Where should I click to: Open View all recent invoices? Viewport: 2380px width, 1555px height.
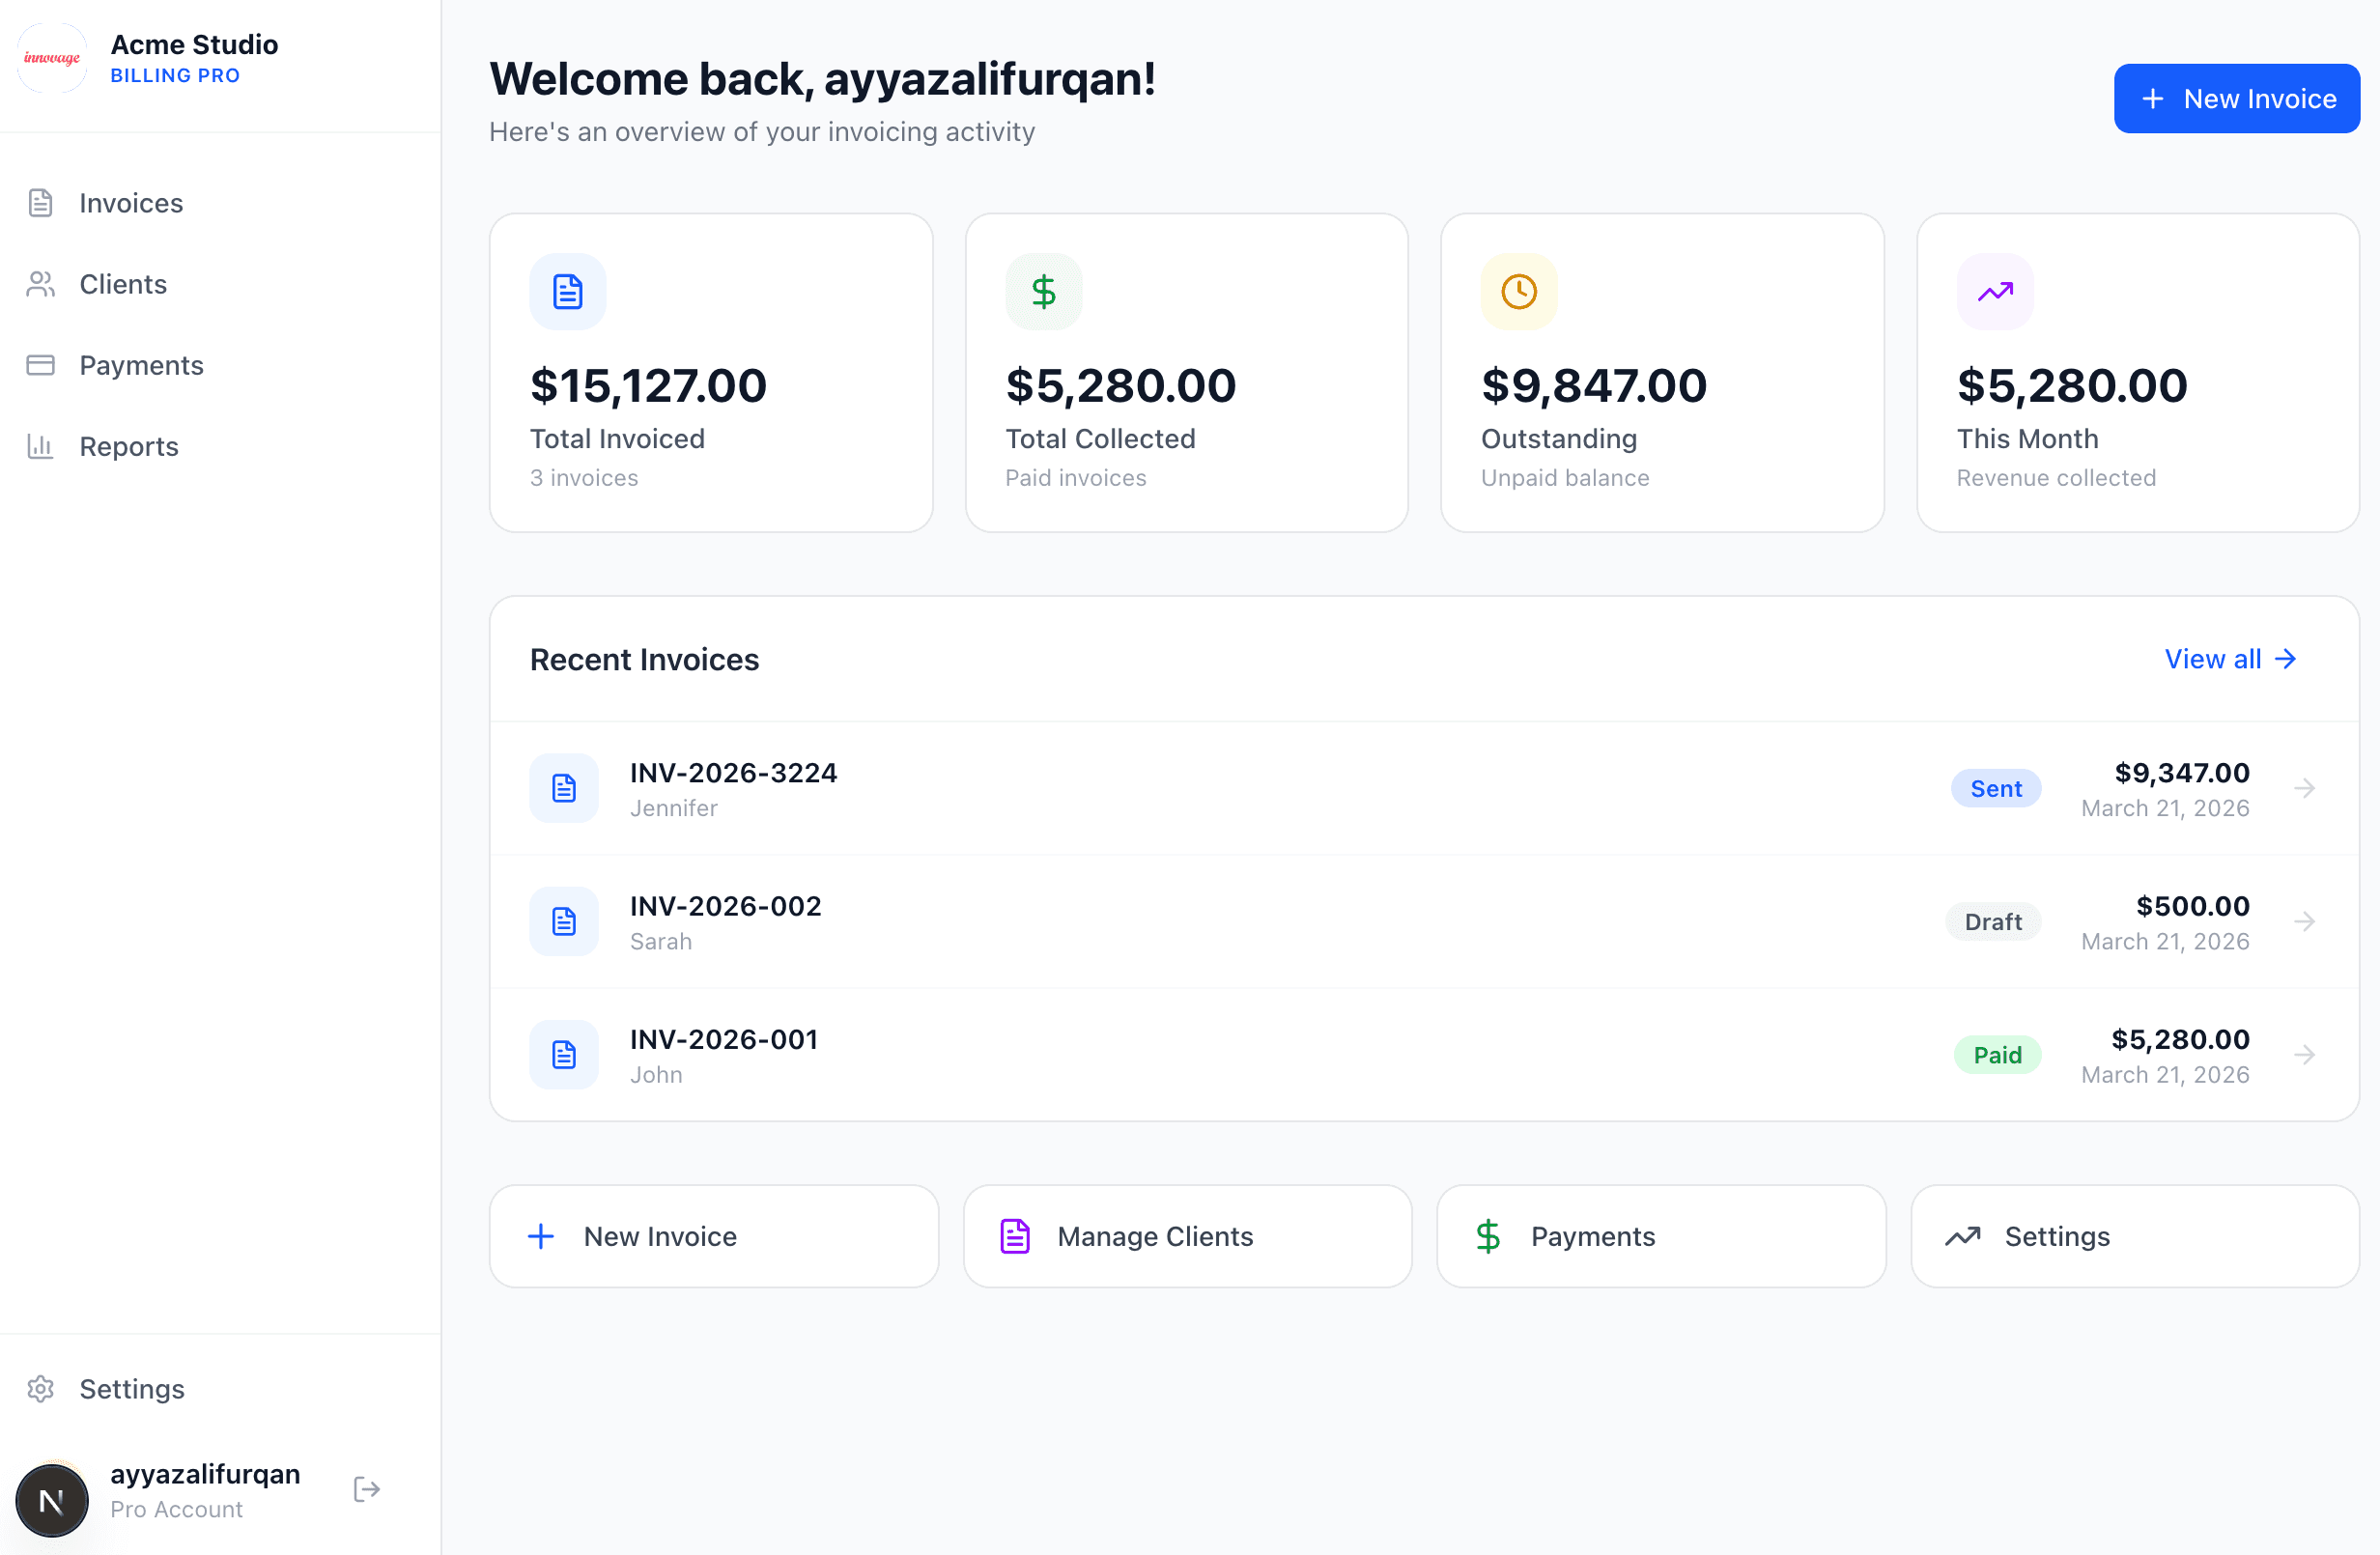(x=2230, y=659)
